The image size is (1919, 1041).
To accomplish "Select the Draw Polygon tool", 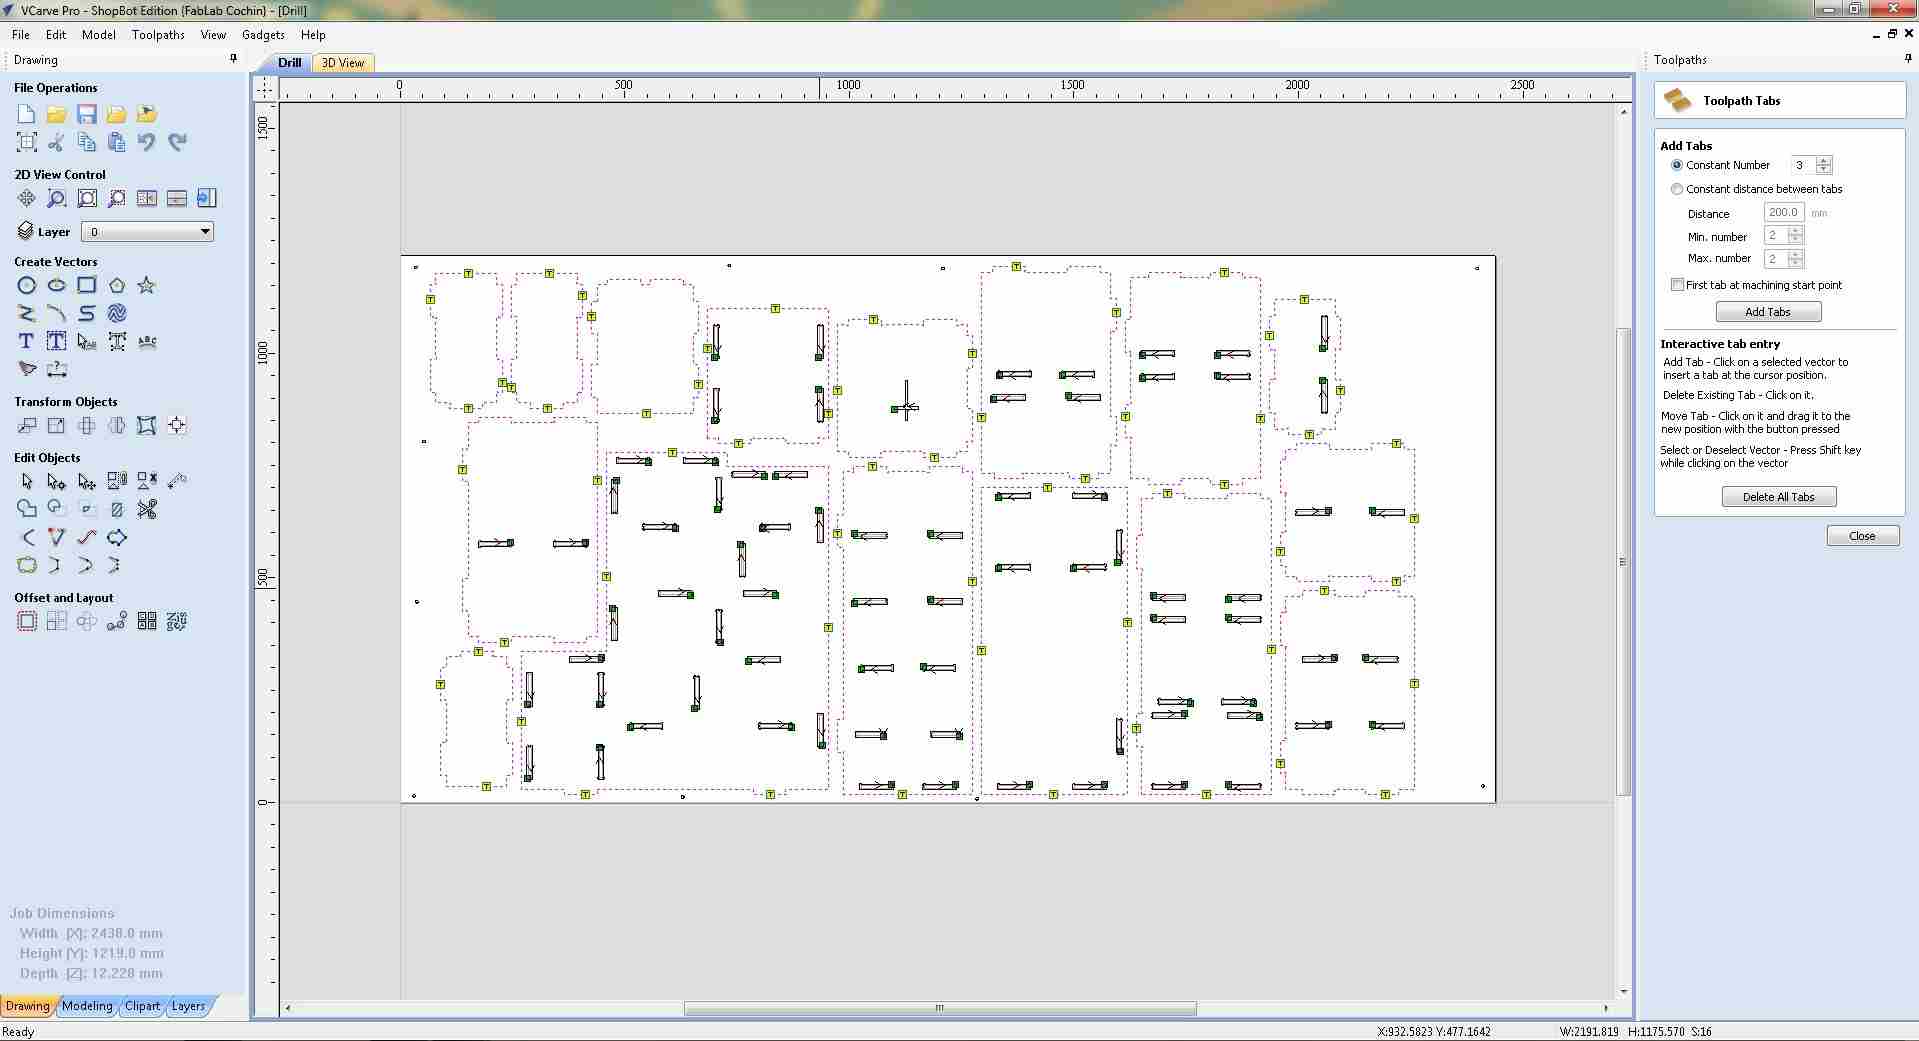I will point(116,285).
